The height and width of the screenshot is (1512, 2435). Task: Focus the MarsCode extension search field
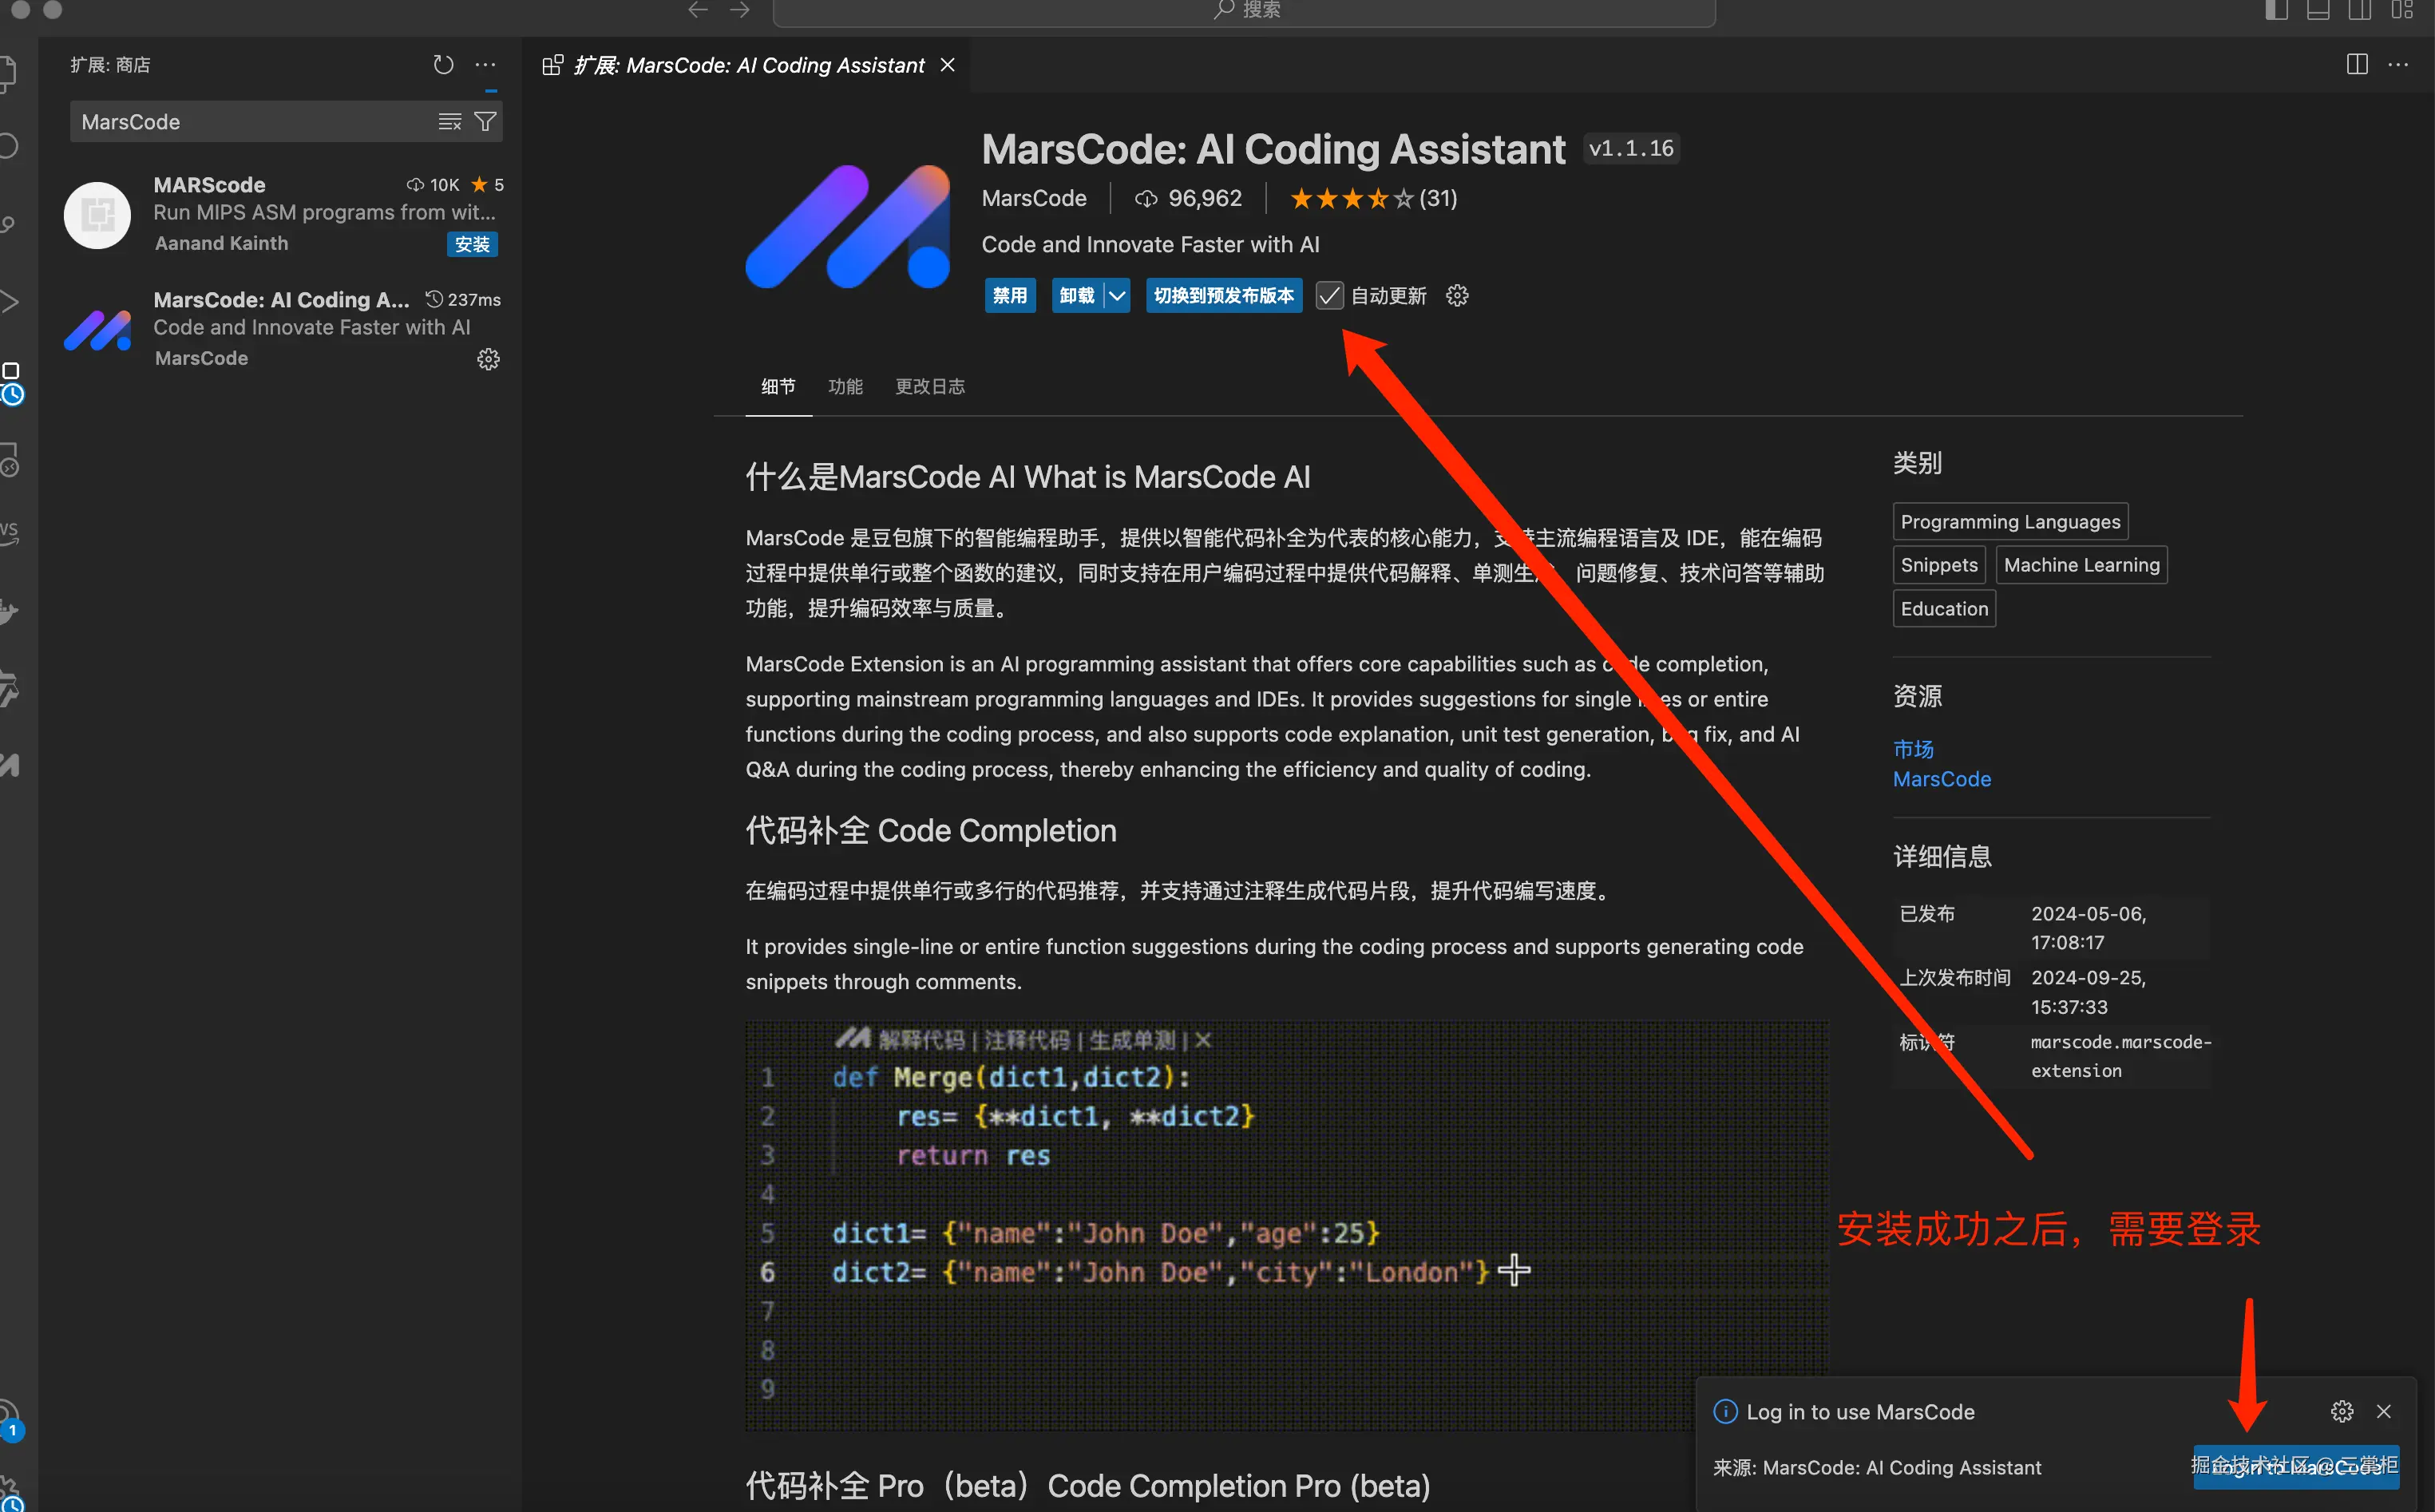(x=250, y=122)
